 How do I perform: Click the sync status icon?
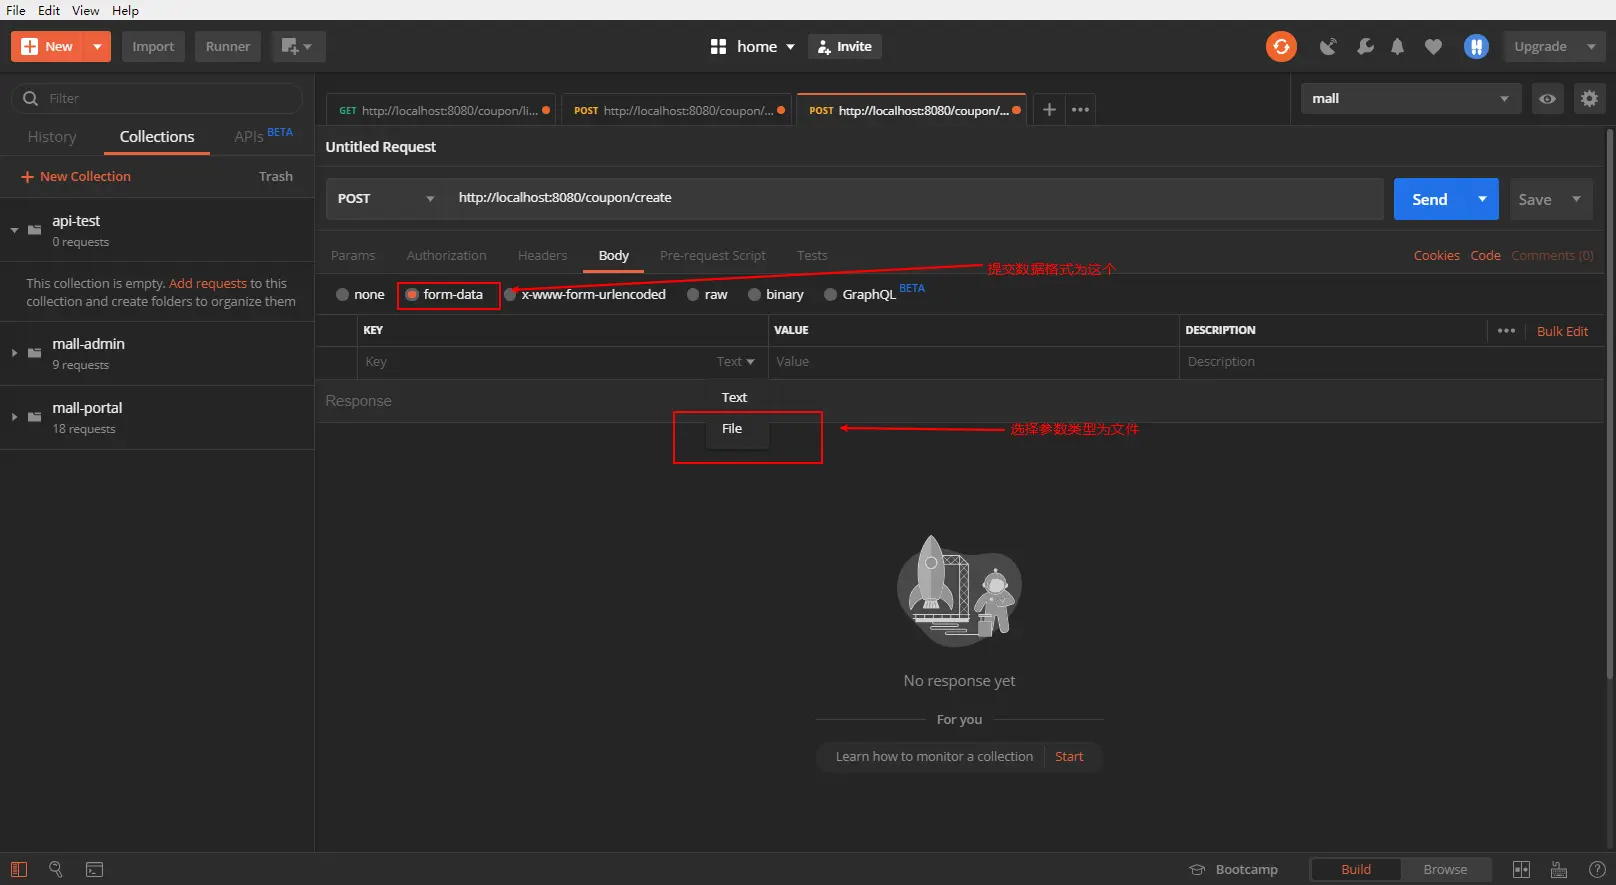1281,46
